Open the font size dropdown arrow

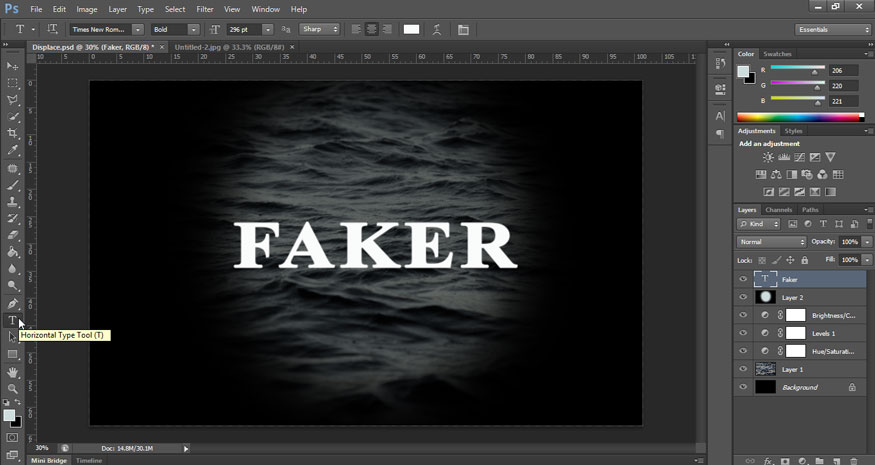tap(268, 30)
